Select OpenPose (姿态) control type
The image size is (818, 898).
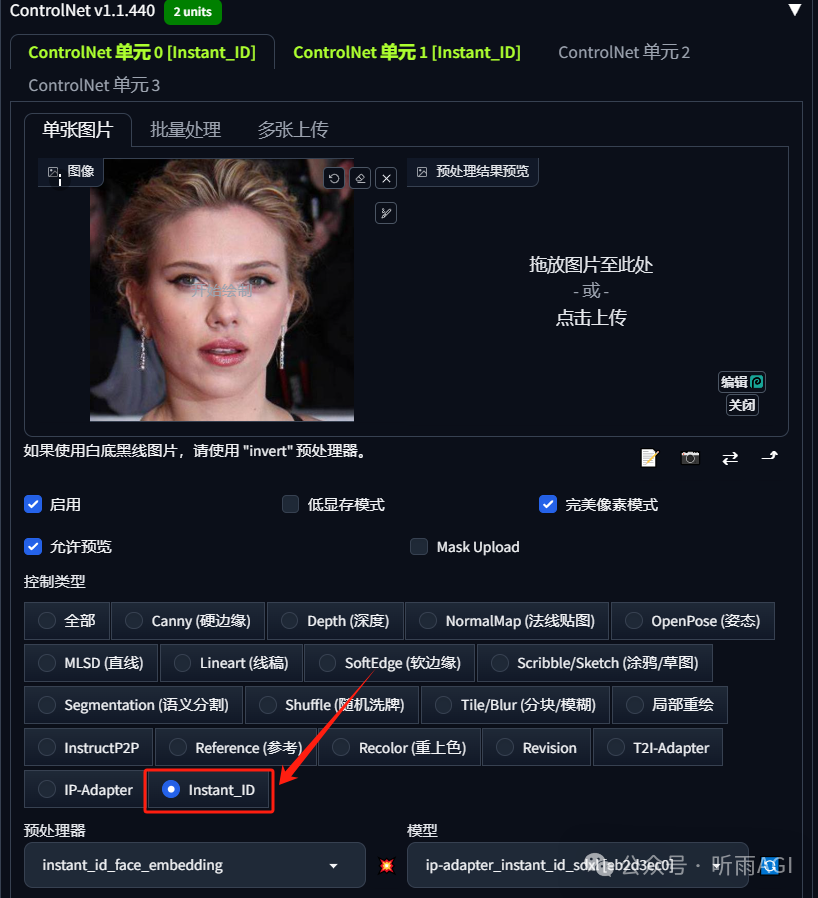[x=693, y=621]
